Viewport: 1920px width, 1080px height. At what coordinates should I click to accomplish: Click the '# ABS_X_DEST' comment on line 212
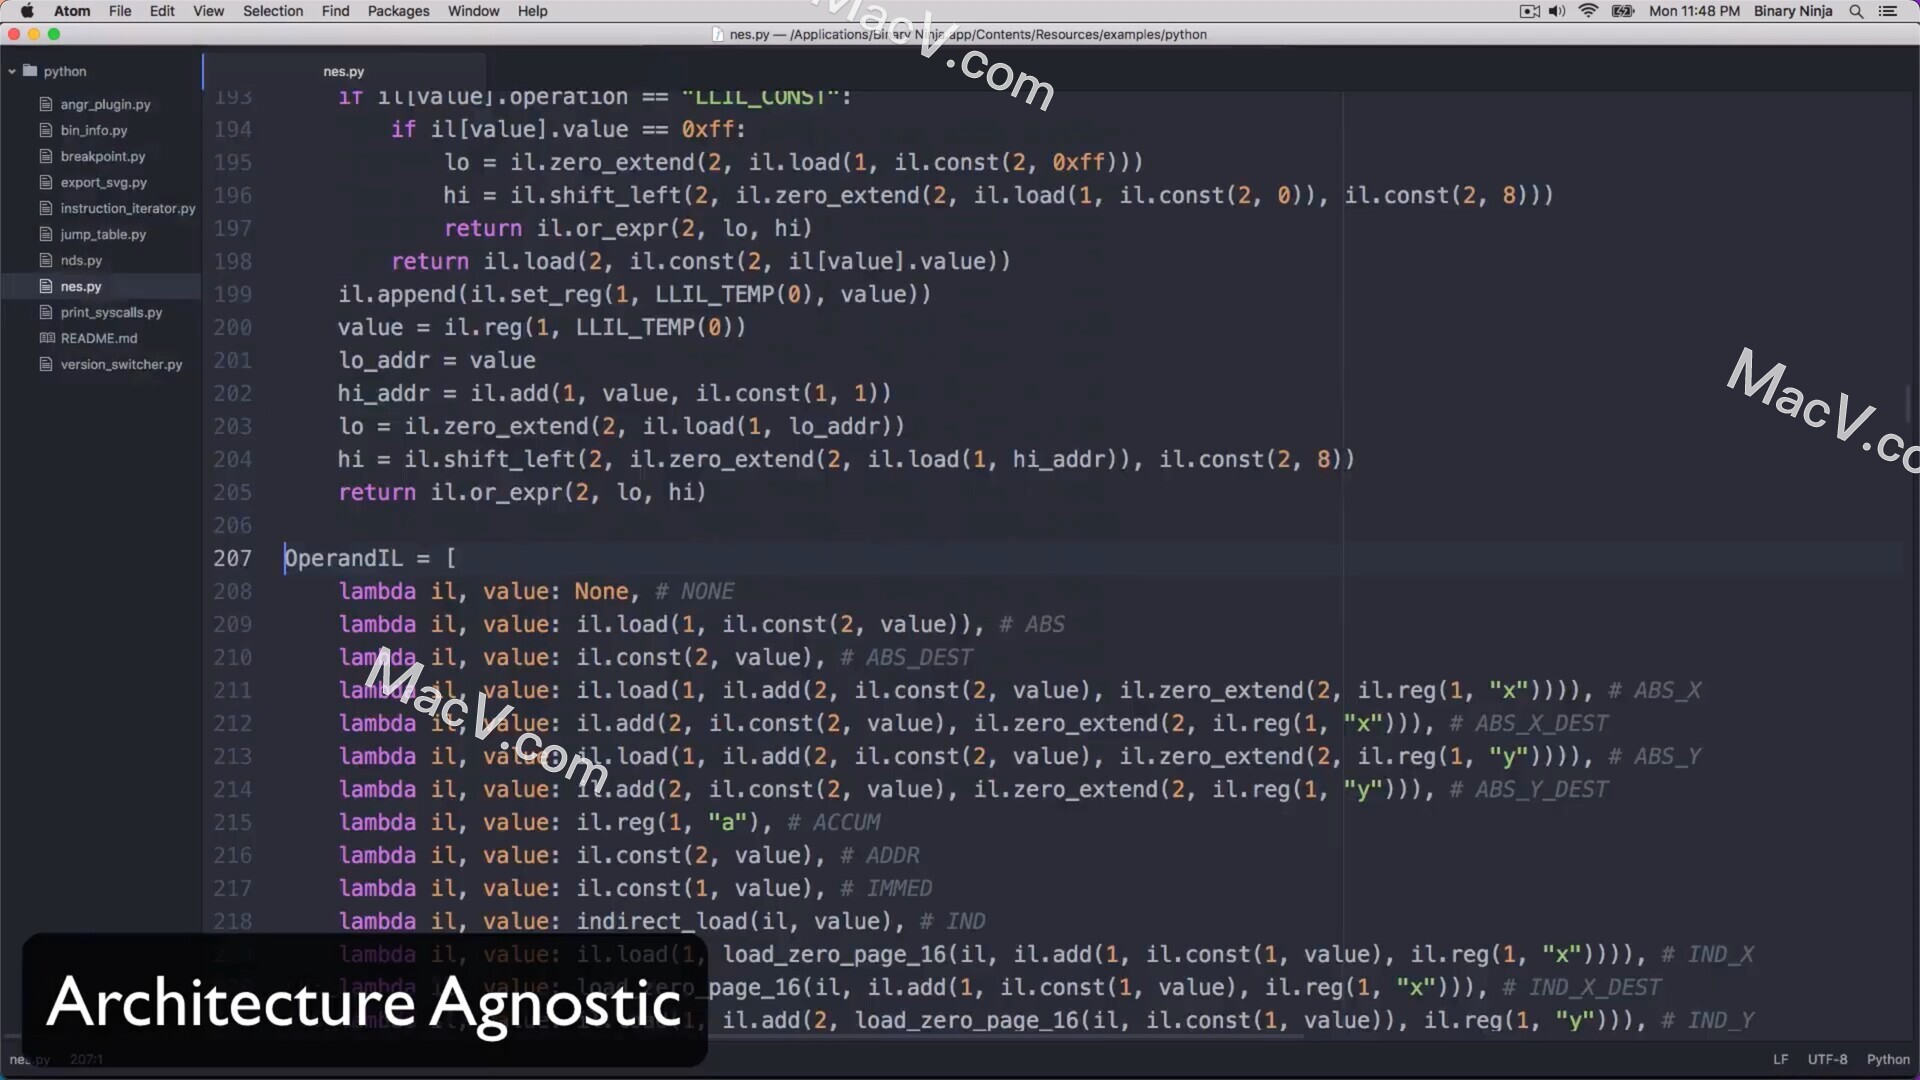click(x=1529, y=723)
